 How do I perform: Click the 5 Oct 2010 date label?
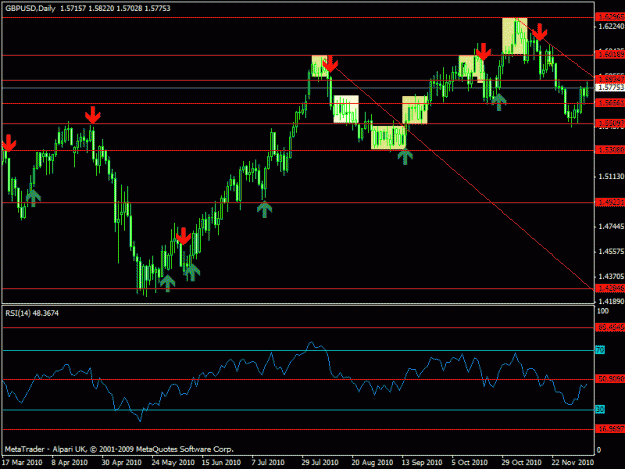tap(470, 462)
